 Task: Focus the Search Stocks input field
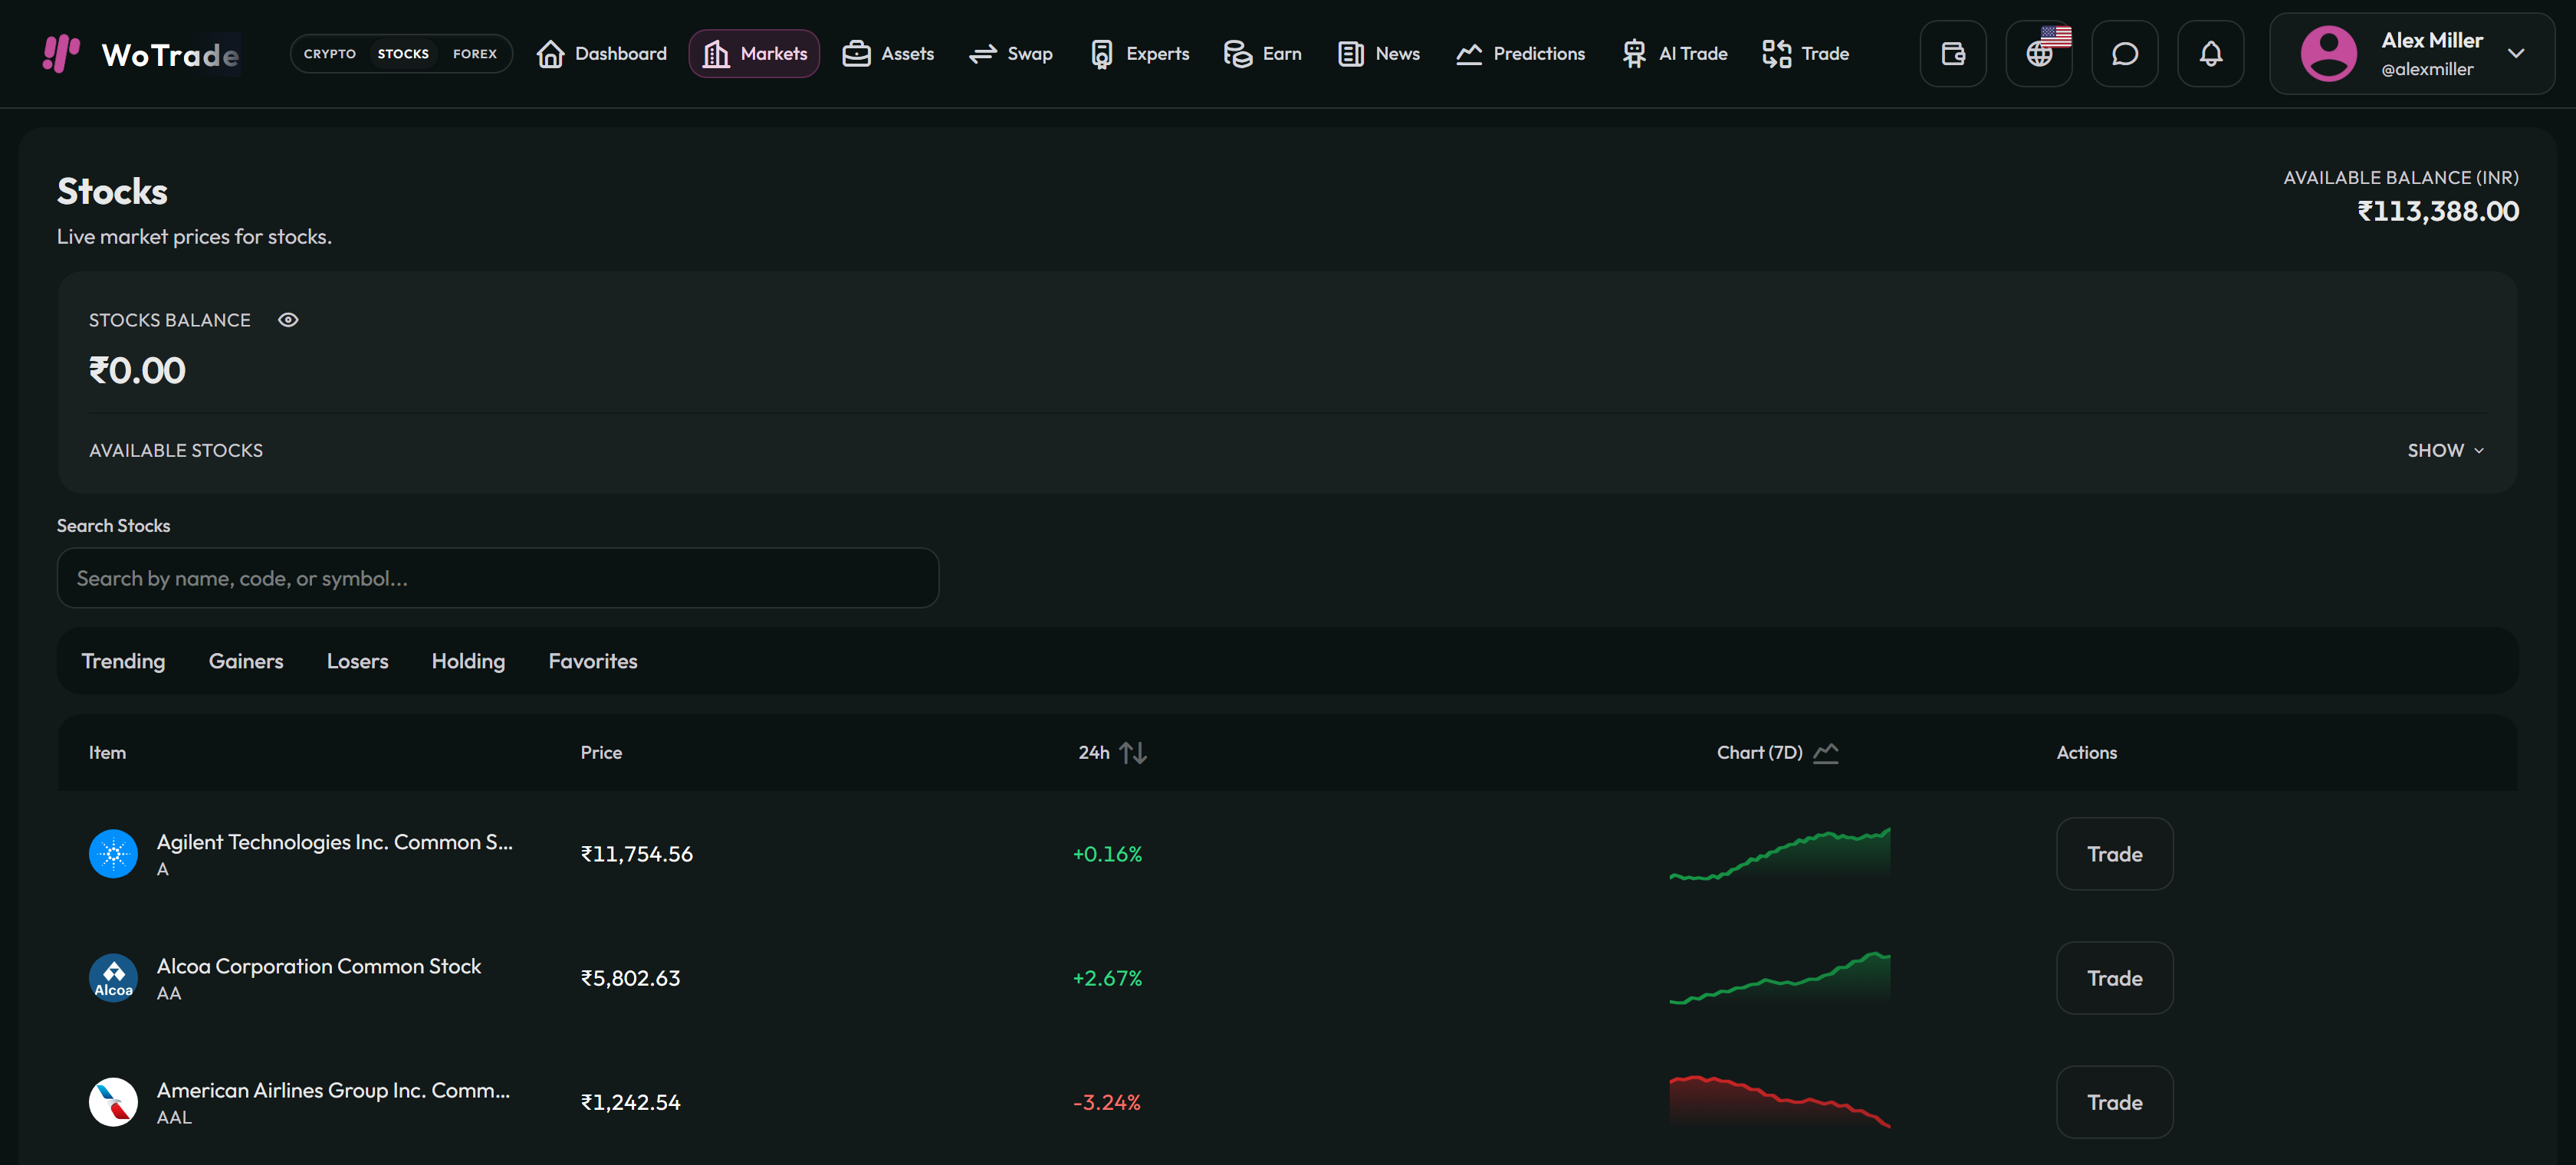coord(498,578)
